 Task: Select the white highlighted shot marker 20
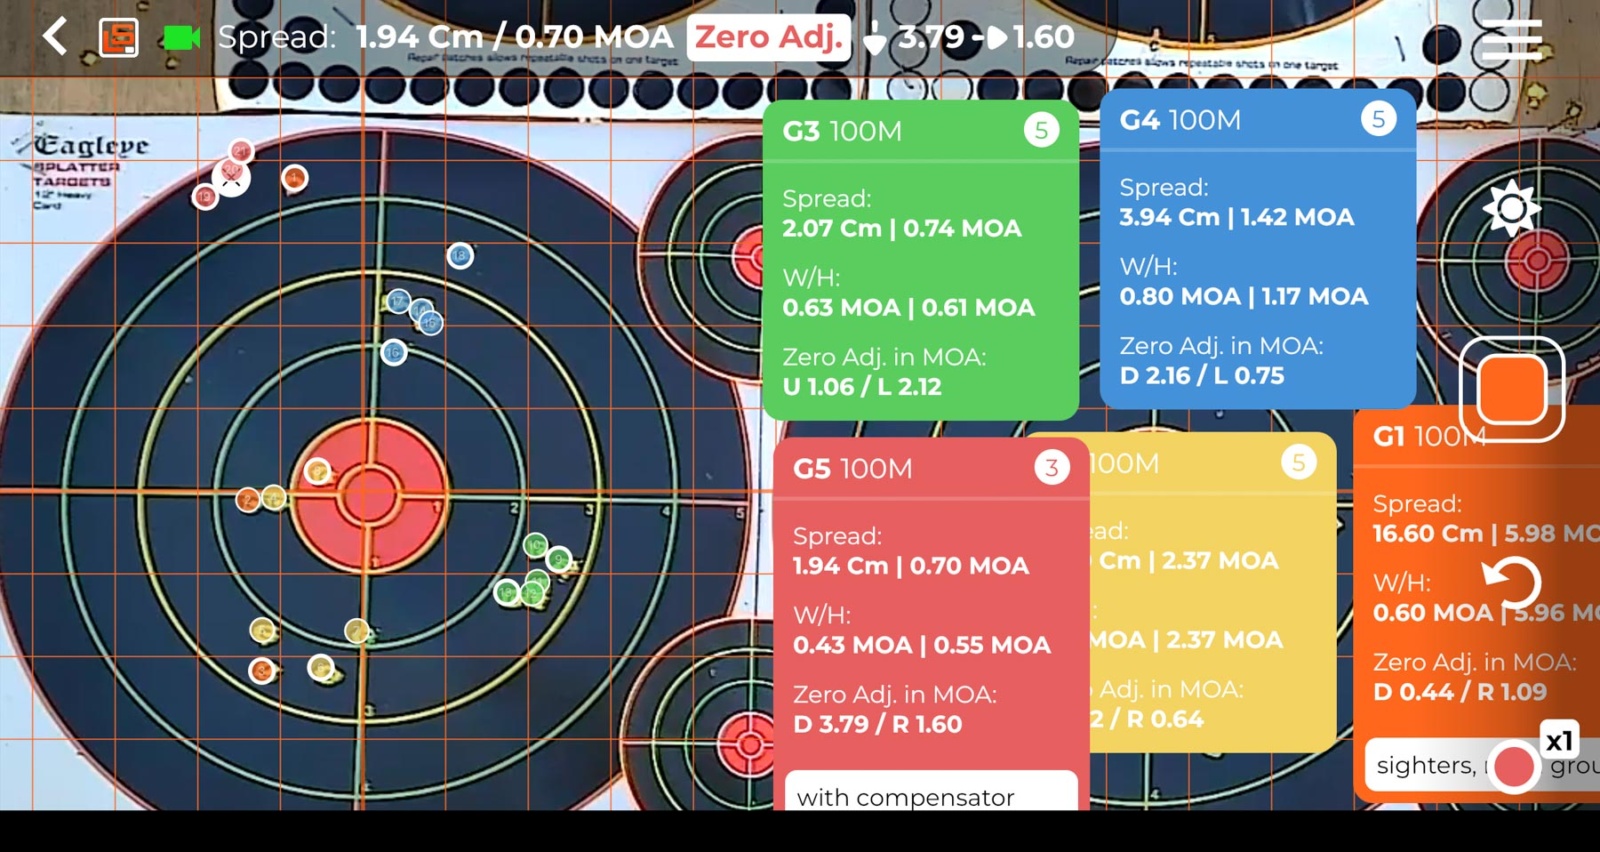click(x=231, y=177)
